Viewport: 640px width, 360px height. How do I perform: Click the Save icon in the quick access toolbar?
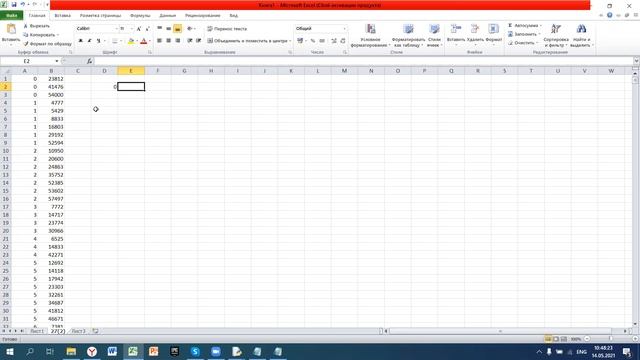(14, 4)
